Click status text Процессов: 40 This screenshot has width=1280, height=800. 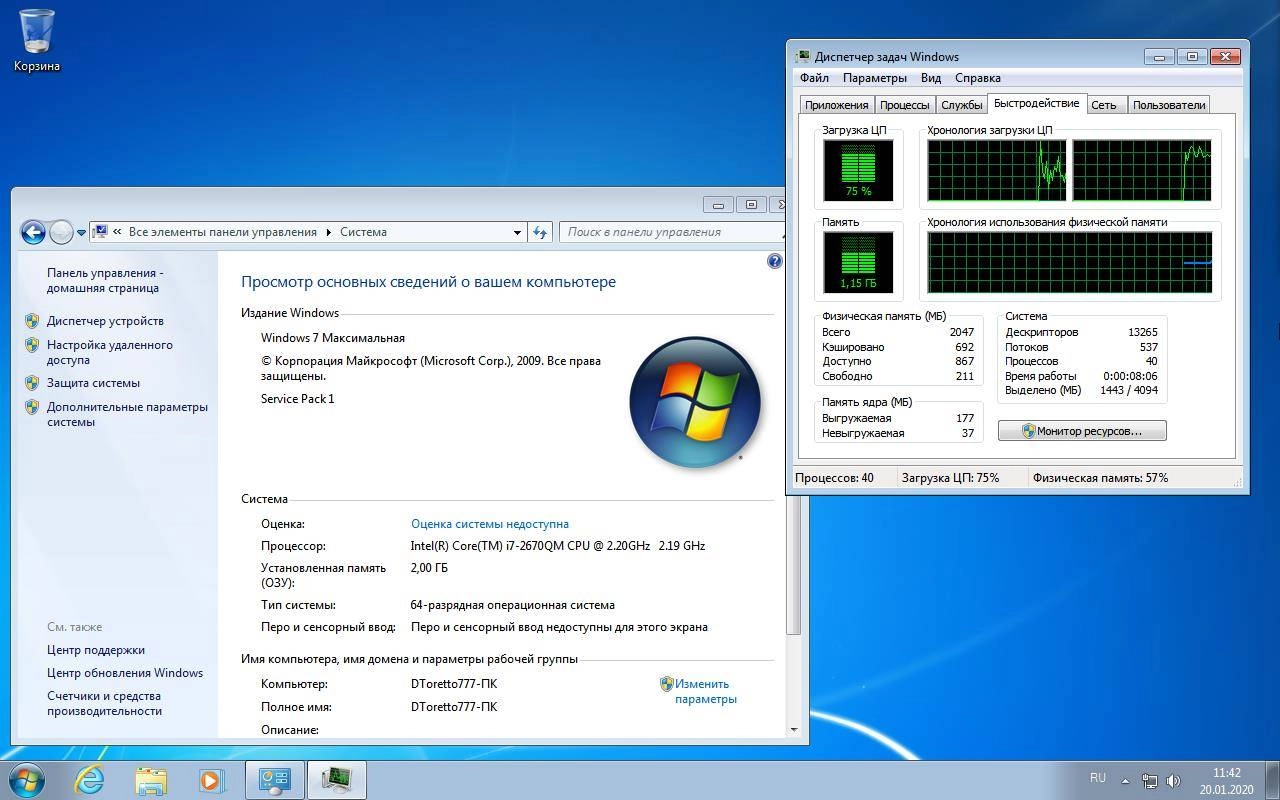click(x=834, y=478)
